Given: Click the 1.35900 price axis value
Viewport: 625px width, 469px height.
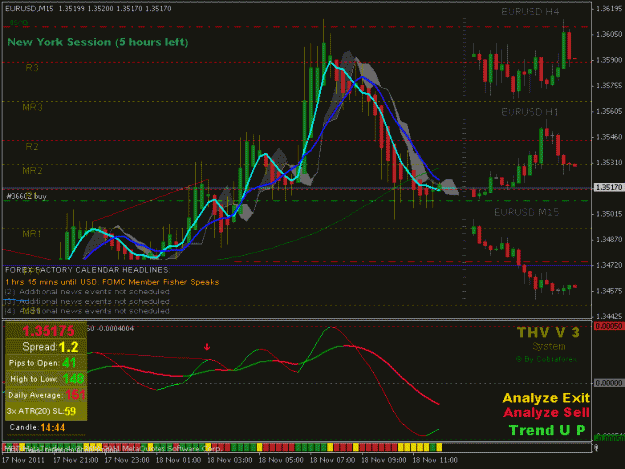Looking at the screenshot, I should coord(609,60).
